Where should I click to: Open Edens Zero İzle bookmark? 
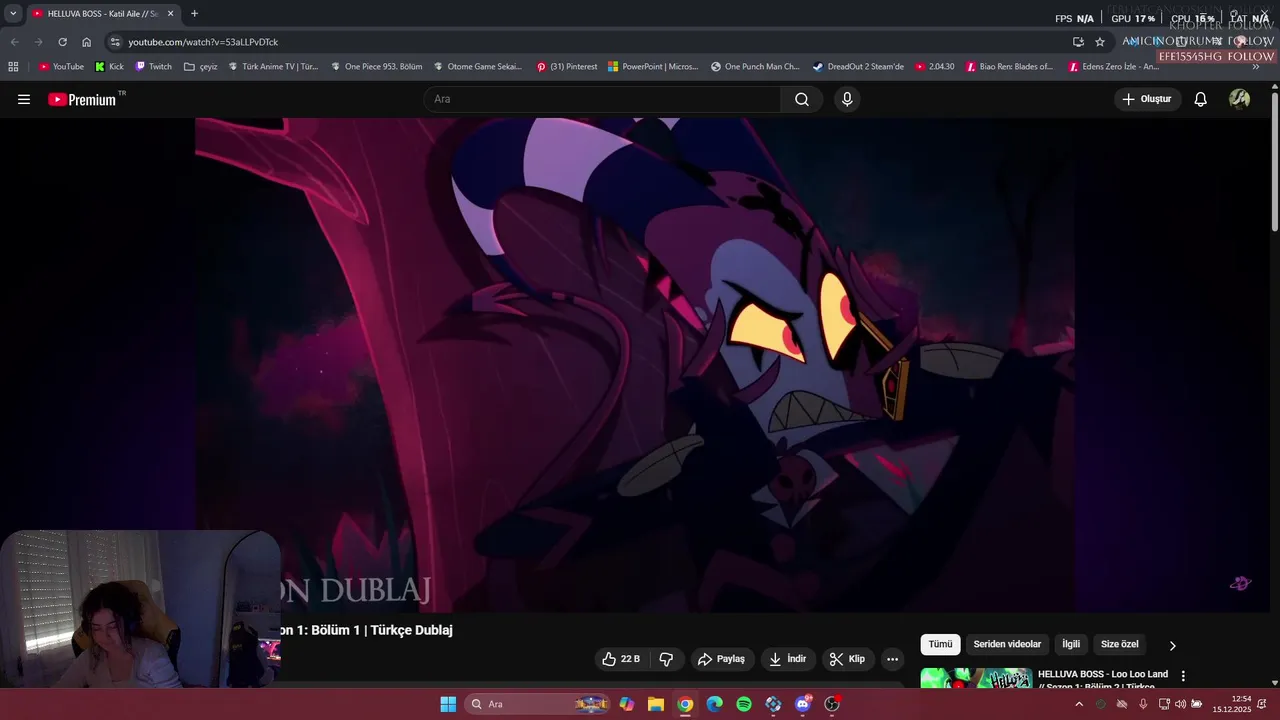pos(1113,67)
